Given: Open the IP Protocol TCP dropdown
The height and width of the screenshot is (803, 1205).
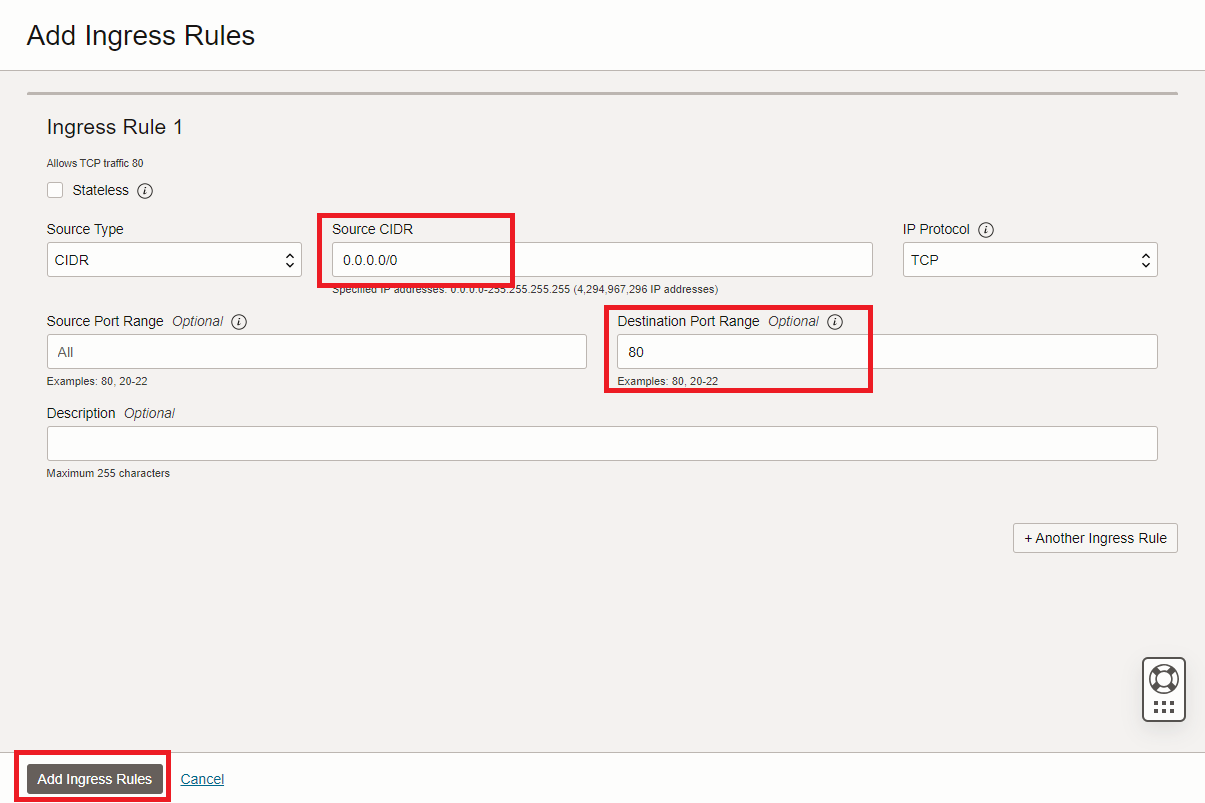Looking at the screenshot, I should point(1029,260).
